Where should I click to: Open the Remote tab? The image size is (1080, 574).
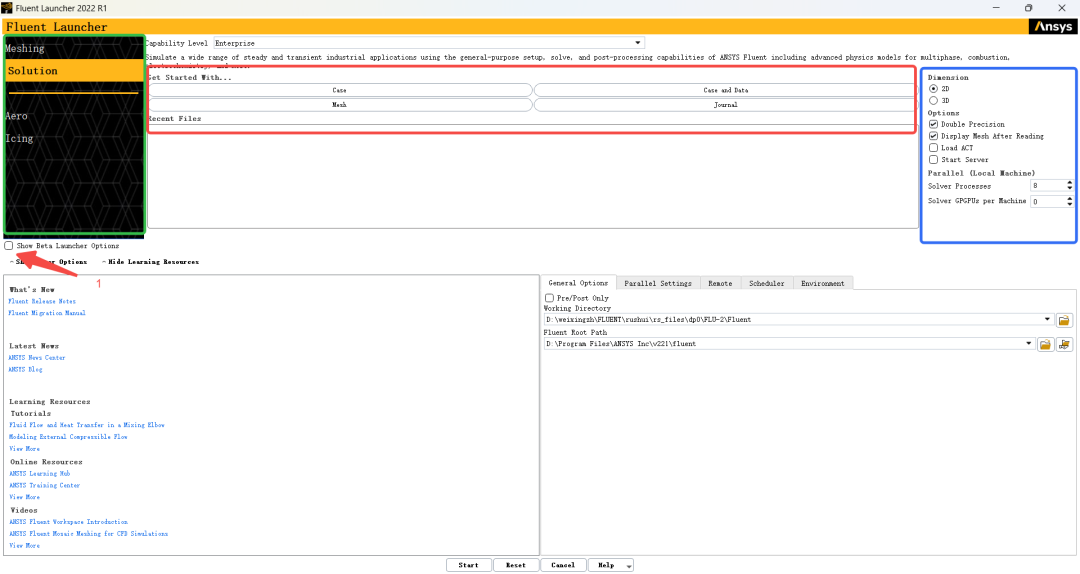720,283
